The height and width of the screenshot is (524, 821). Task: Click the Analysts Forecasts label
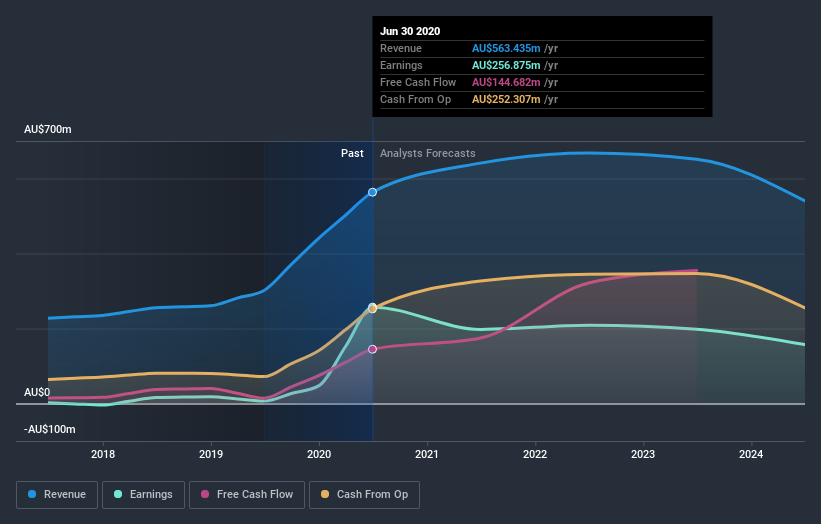pos(428,153)
